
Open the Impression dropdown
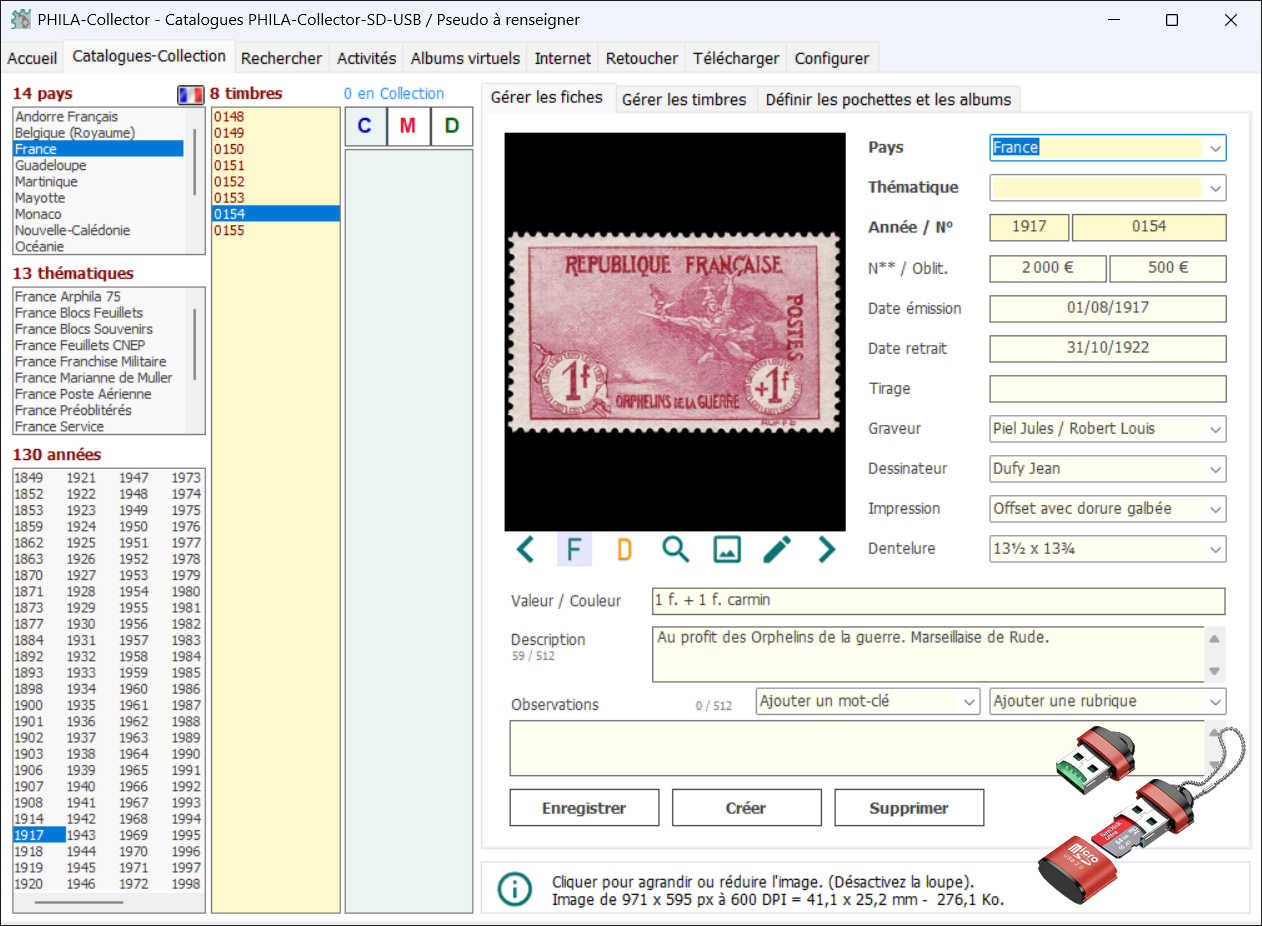pyautogui.click(x=1215, y=509)
